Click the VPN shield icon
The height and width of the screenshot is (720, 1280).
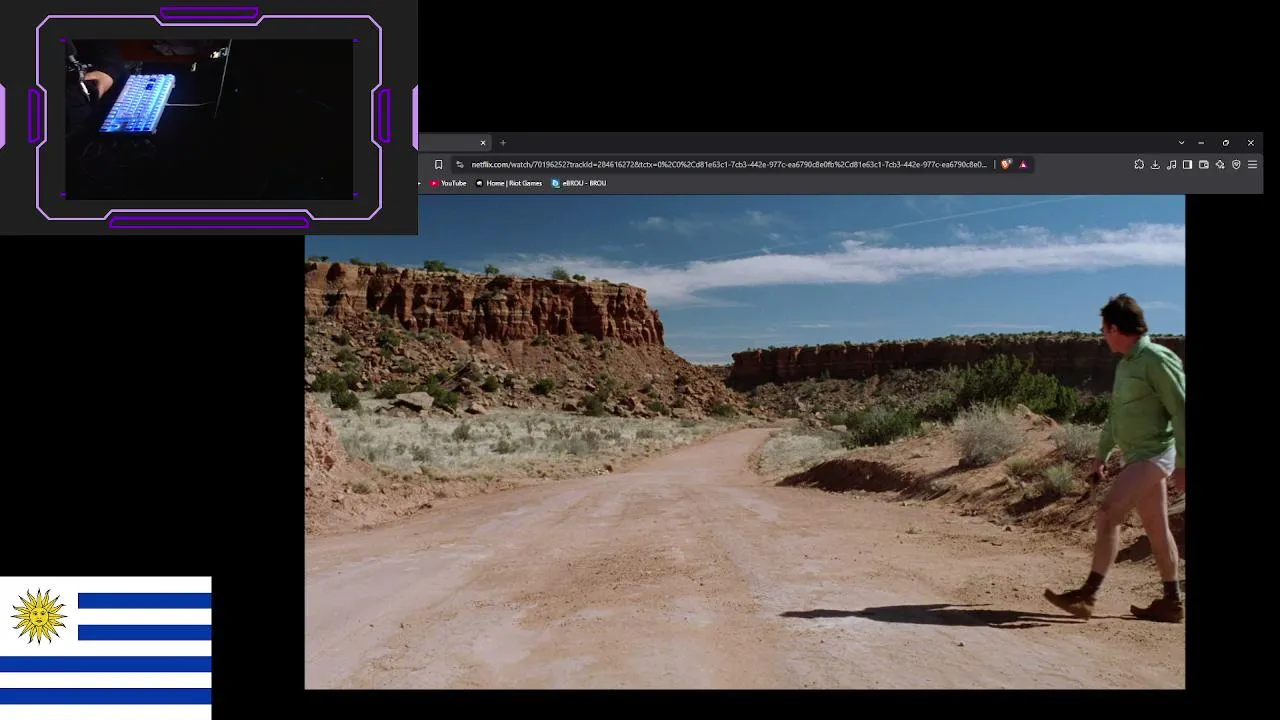(x=1236, y=164)
